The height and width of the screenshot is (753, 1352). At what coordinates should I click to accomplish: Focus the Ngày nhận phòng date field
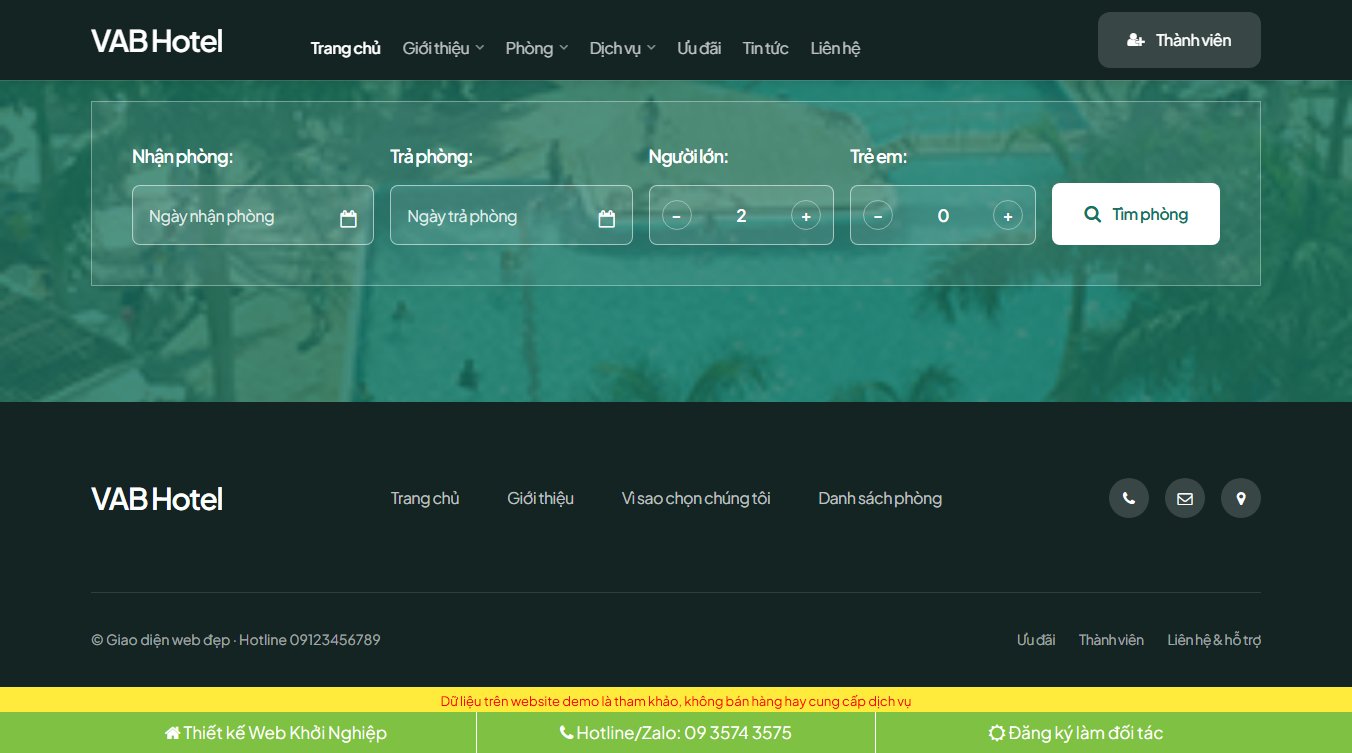[253, 215]
